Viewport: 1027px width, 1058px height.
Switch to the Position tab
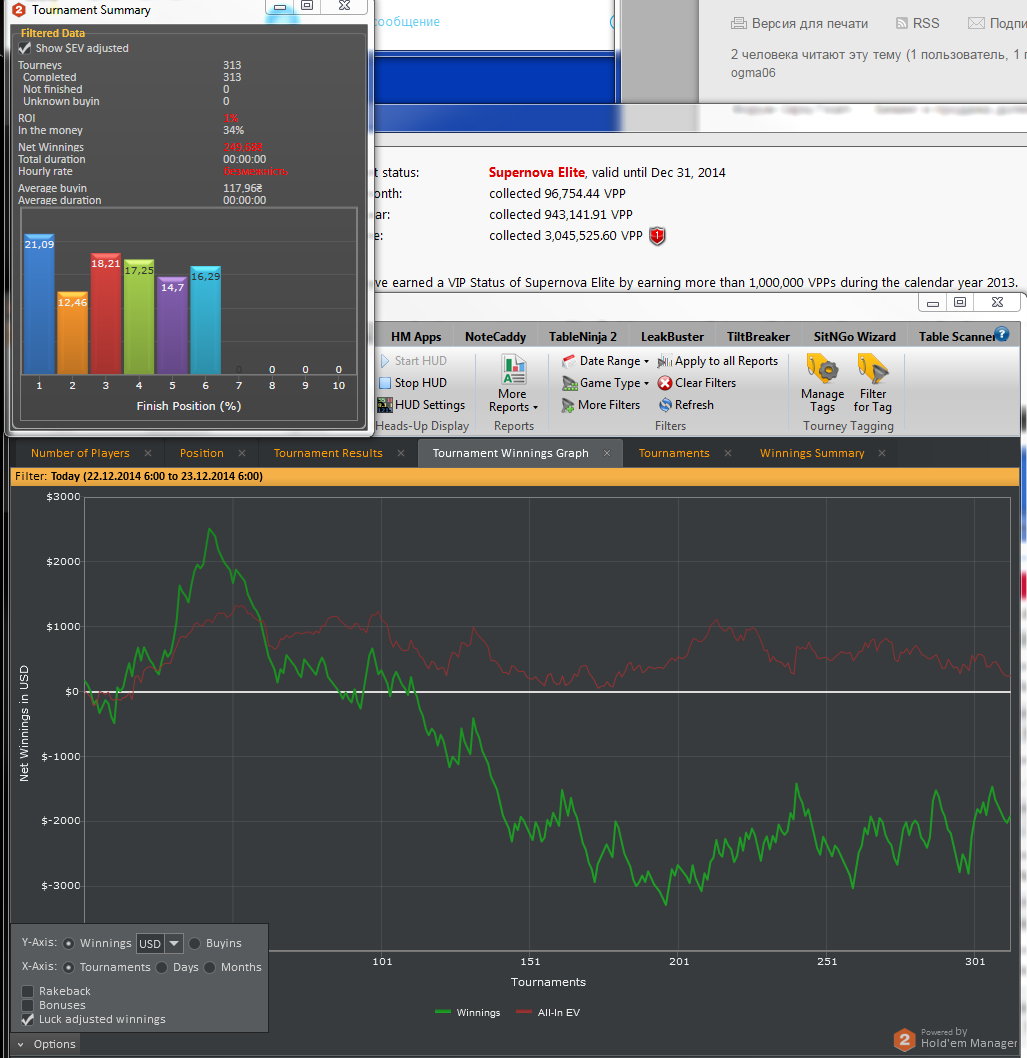pos(201,453)
